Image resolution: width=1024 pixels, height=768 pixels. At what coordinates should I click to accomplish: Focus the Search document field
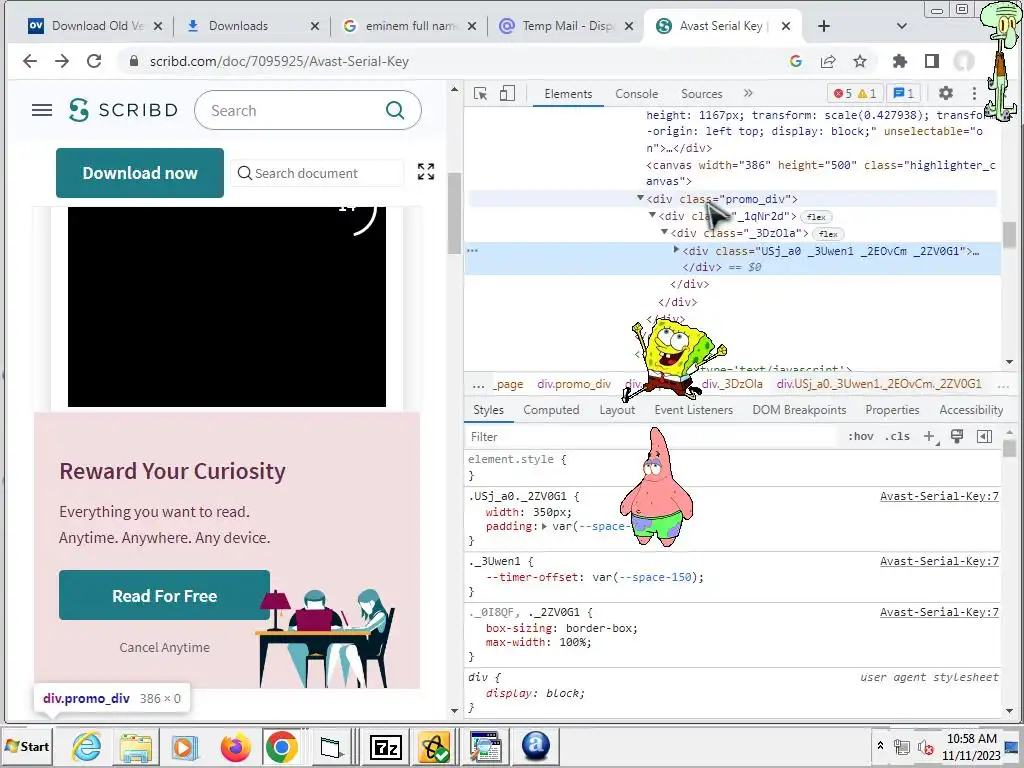tap(317, 173)
